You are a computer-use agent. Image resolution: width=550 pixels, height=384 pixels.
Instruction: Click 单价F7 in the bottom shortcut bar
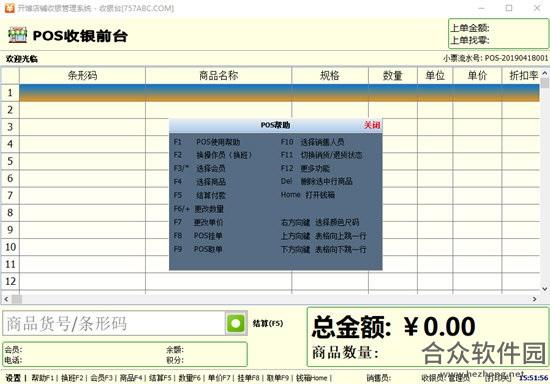coord(219,378)
